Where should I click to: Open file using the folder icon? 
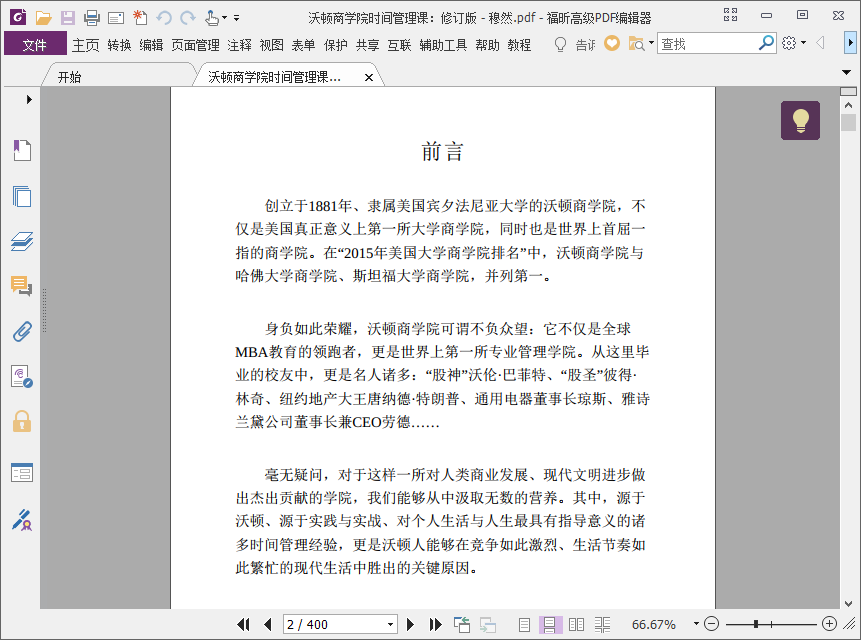pos(43,18)
